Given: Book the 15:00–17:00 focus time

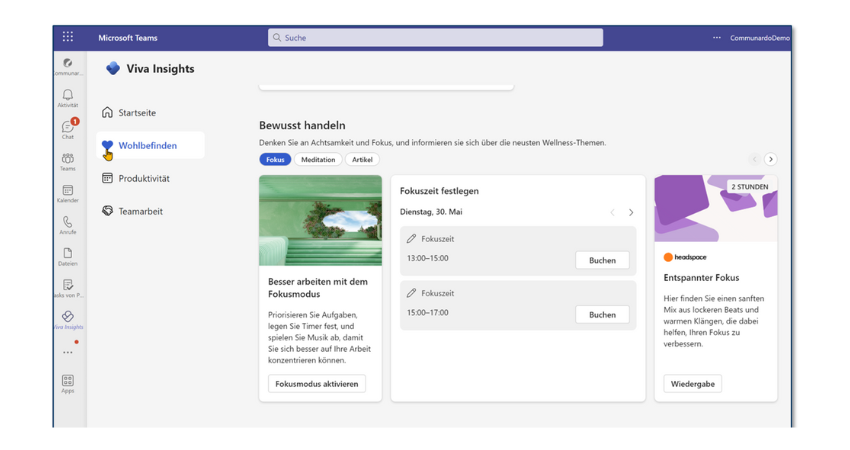Looking at the screenshot, I should pos(602,314).
